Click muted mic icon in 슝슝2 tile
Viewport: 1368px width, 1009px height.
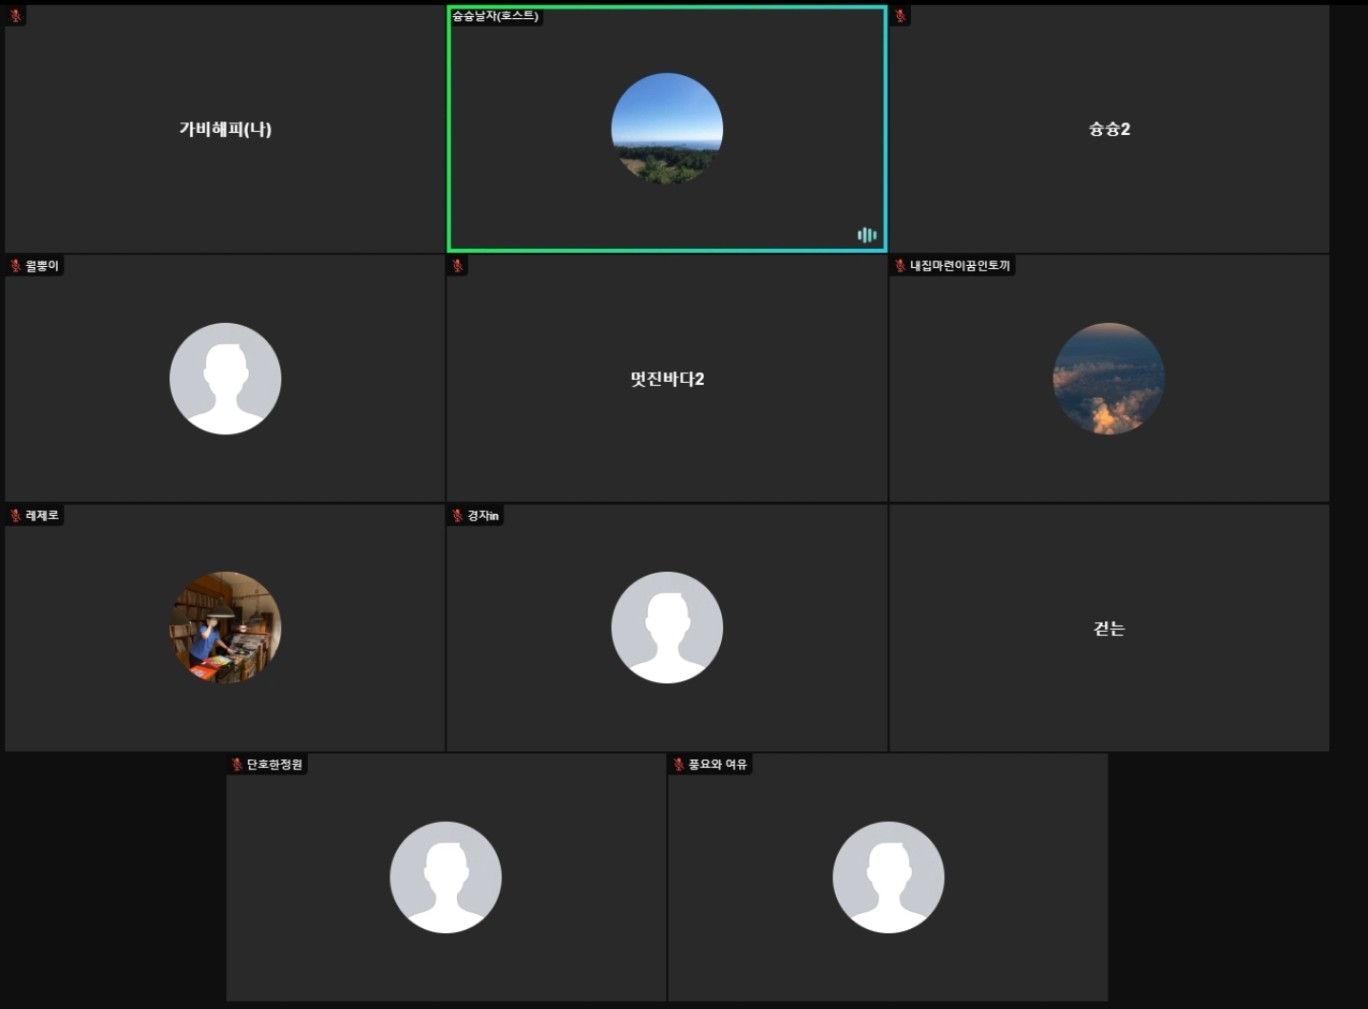[900, 16]
